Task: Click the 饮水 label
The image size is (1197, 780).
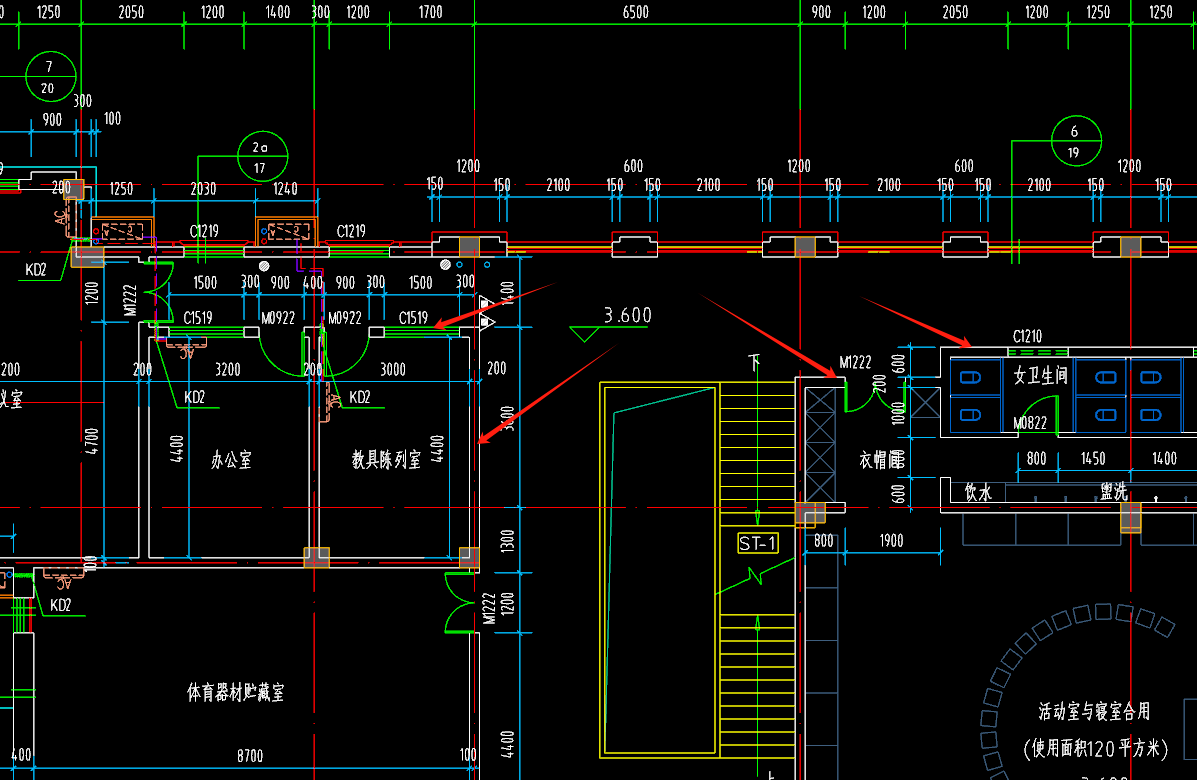Action: tap(978, 492)
